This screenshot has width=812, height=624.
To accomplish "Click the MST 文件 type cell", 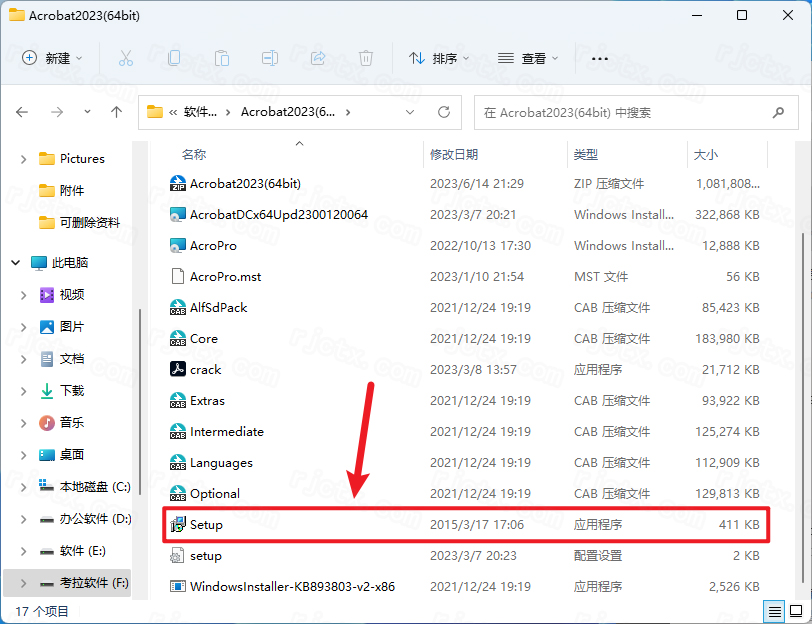I will tap(601, 277).
